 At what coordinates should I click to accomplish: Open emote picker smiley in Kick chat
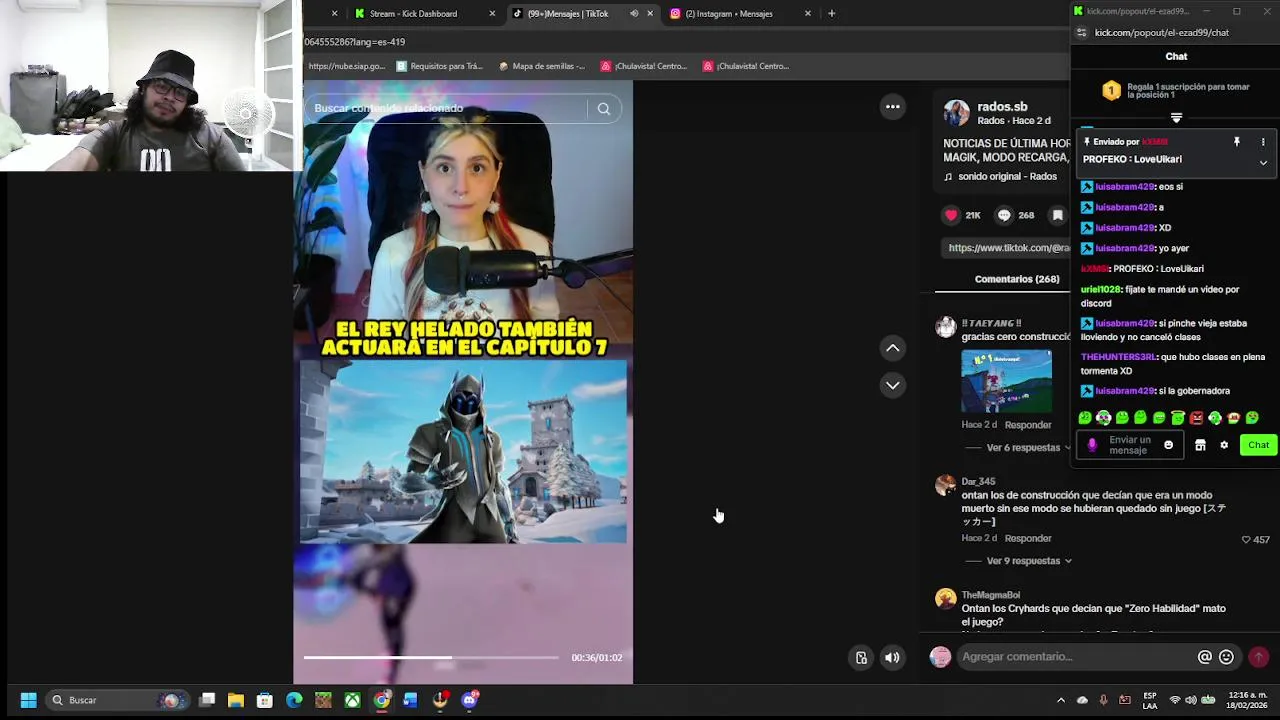[x=1168, y=445]
